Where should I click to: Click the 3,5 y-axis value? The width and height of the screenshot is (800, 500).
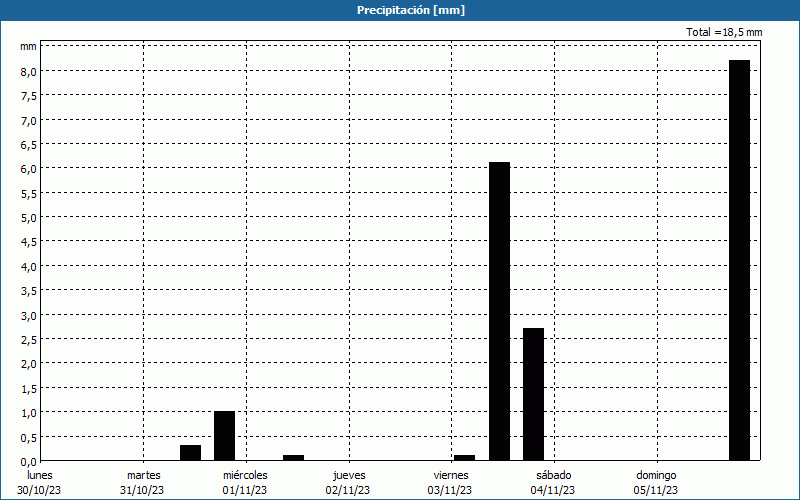[29, 291]
